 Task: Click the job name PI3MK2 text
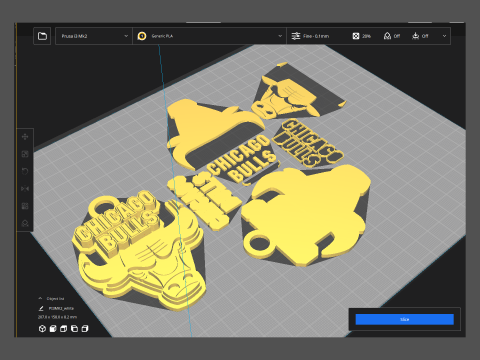(61, 308)
